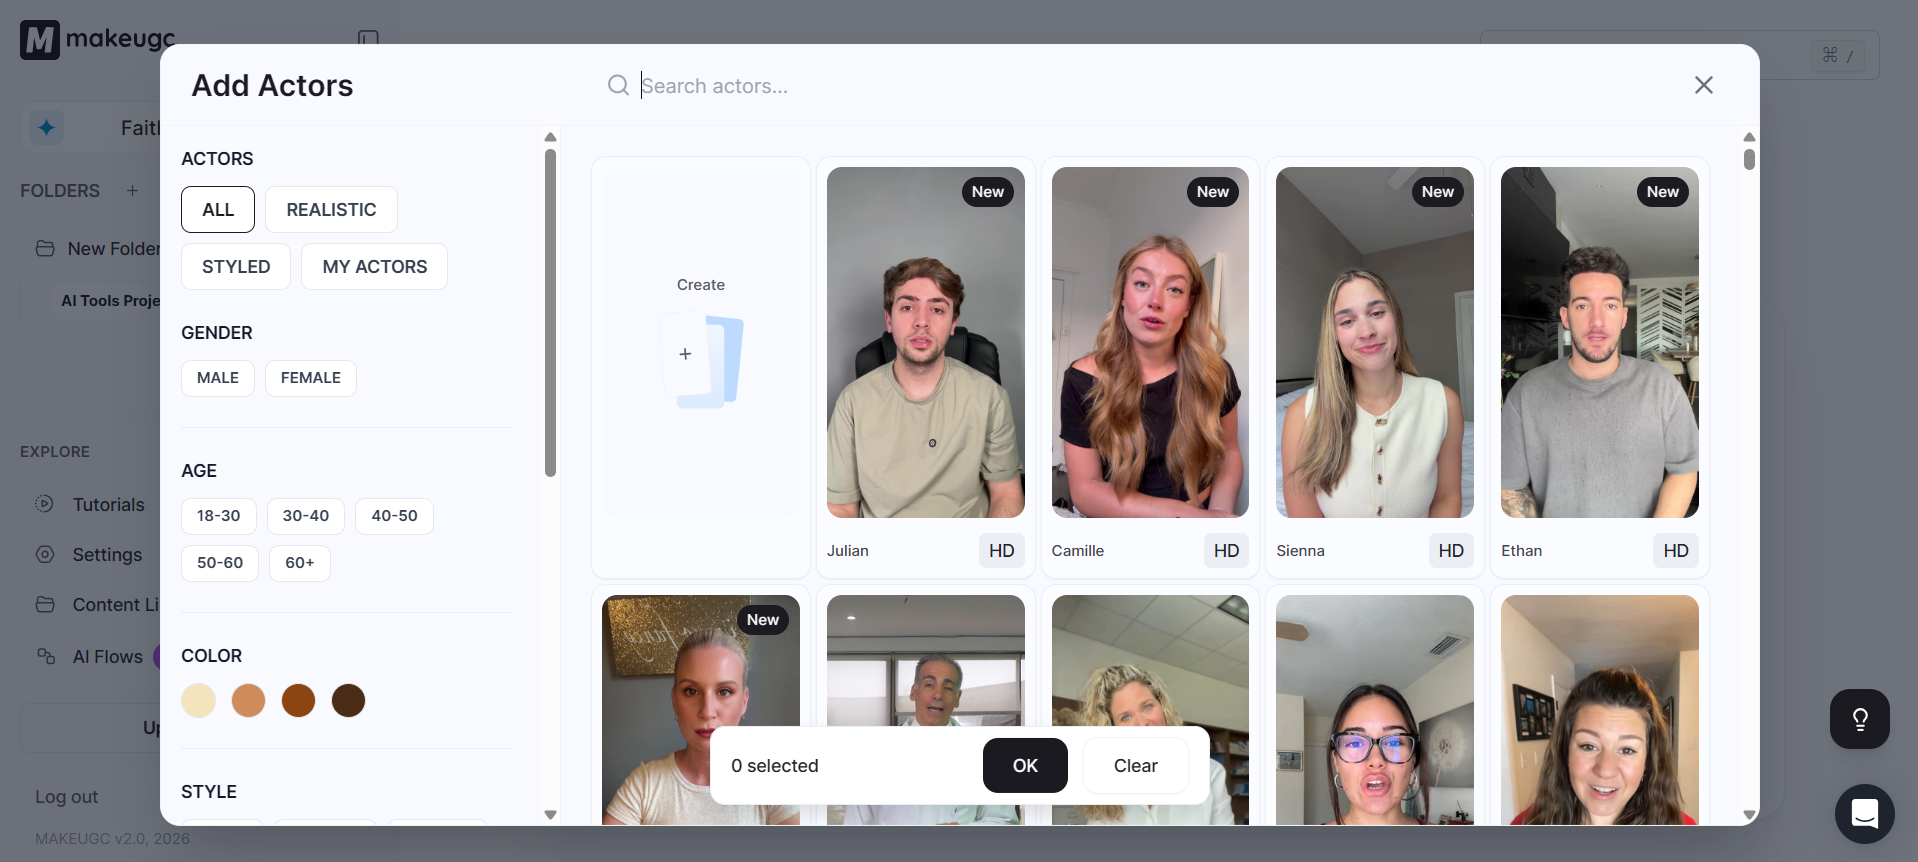The image size is (1918, 862).
Task: Click the HD badge on Ethan
Action: (x=1676, y=550)
